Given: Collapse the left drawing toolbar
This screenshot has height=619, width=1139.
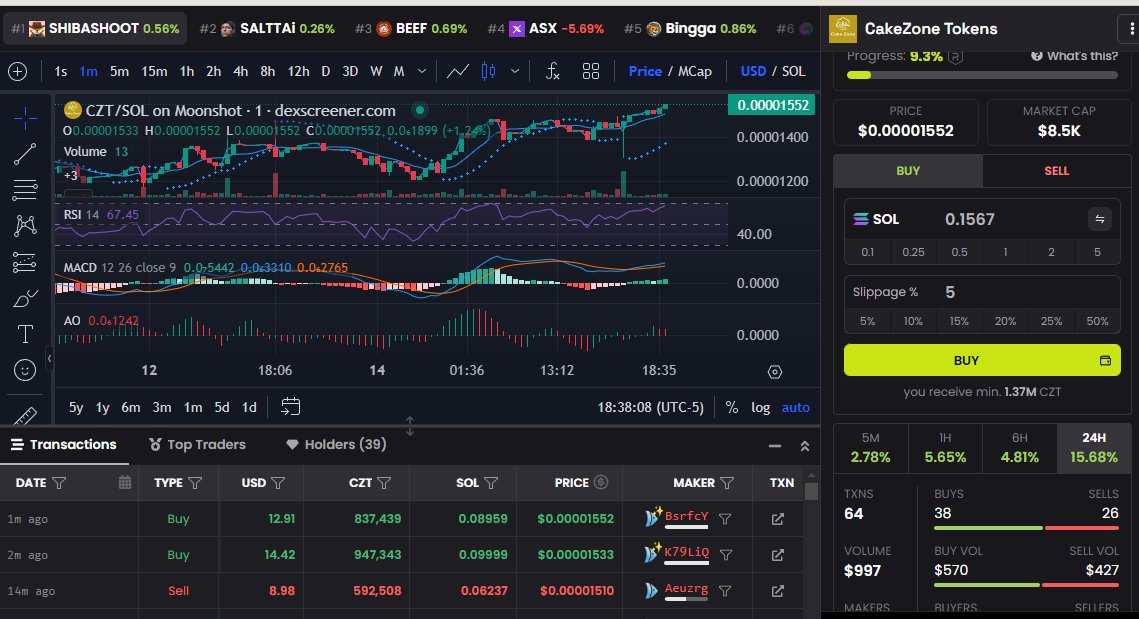Looking at the screenshot, I should tap(49, 358).
